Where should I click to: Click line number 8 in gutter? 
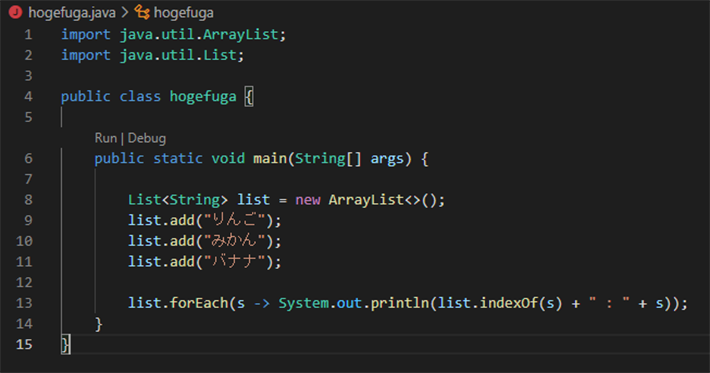pyautogui.click(x=28, y=200)
